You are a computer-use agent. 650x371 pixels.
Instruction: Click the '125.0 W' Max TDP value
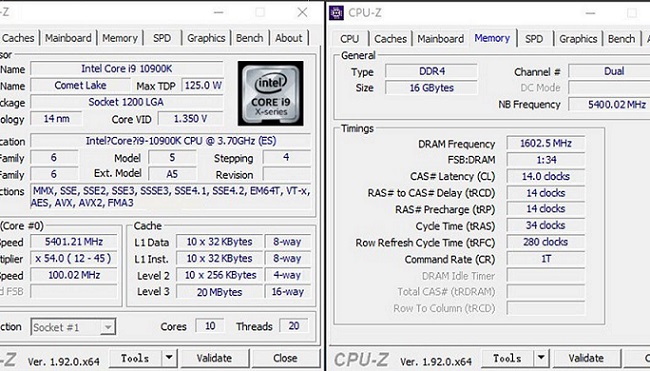click(x=203, y=85)
